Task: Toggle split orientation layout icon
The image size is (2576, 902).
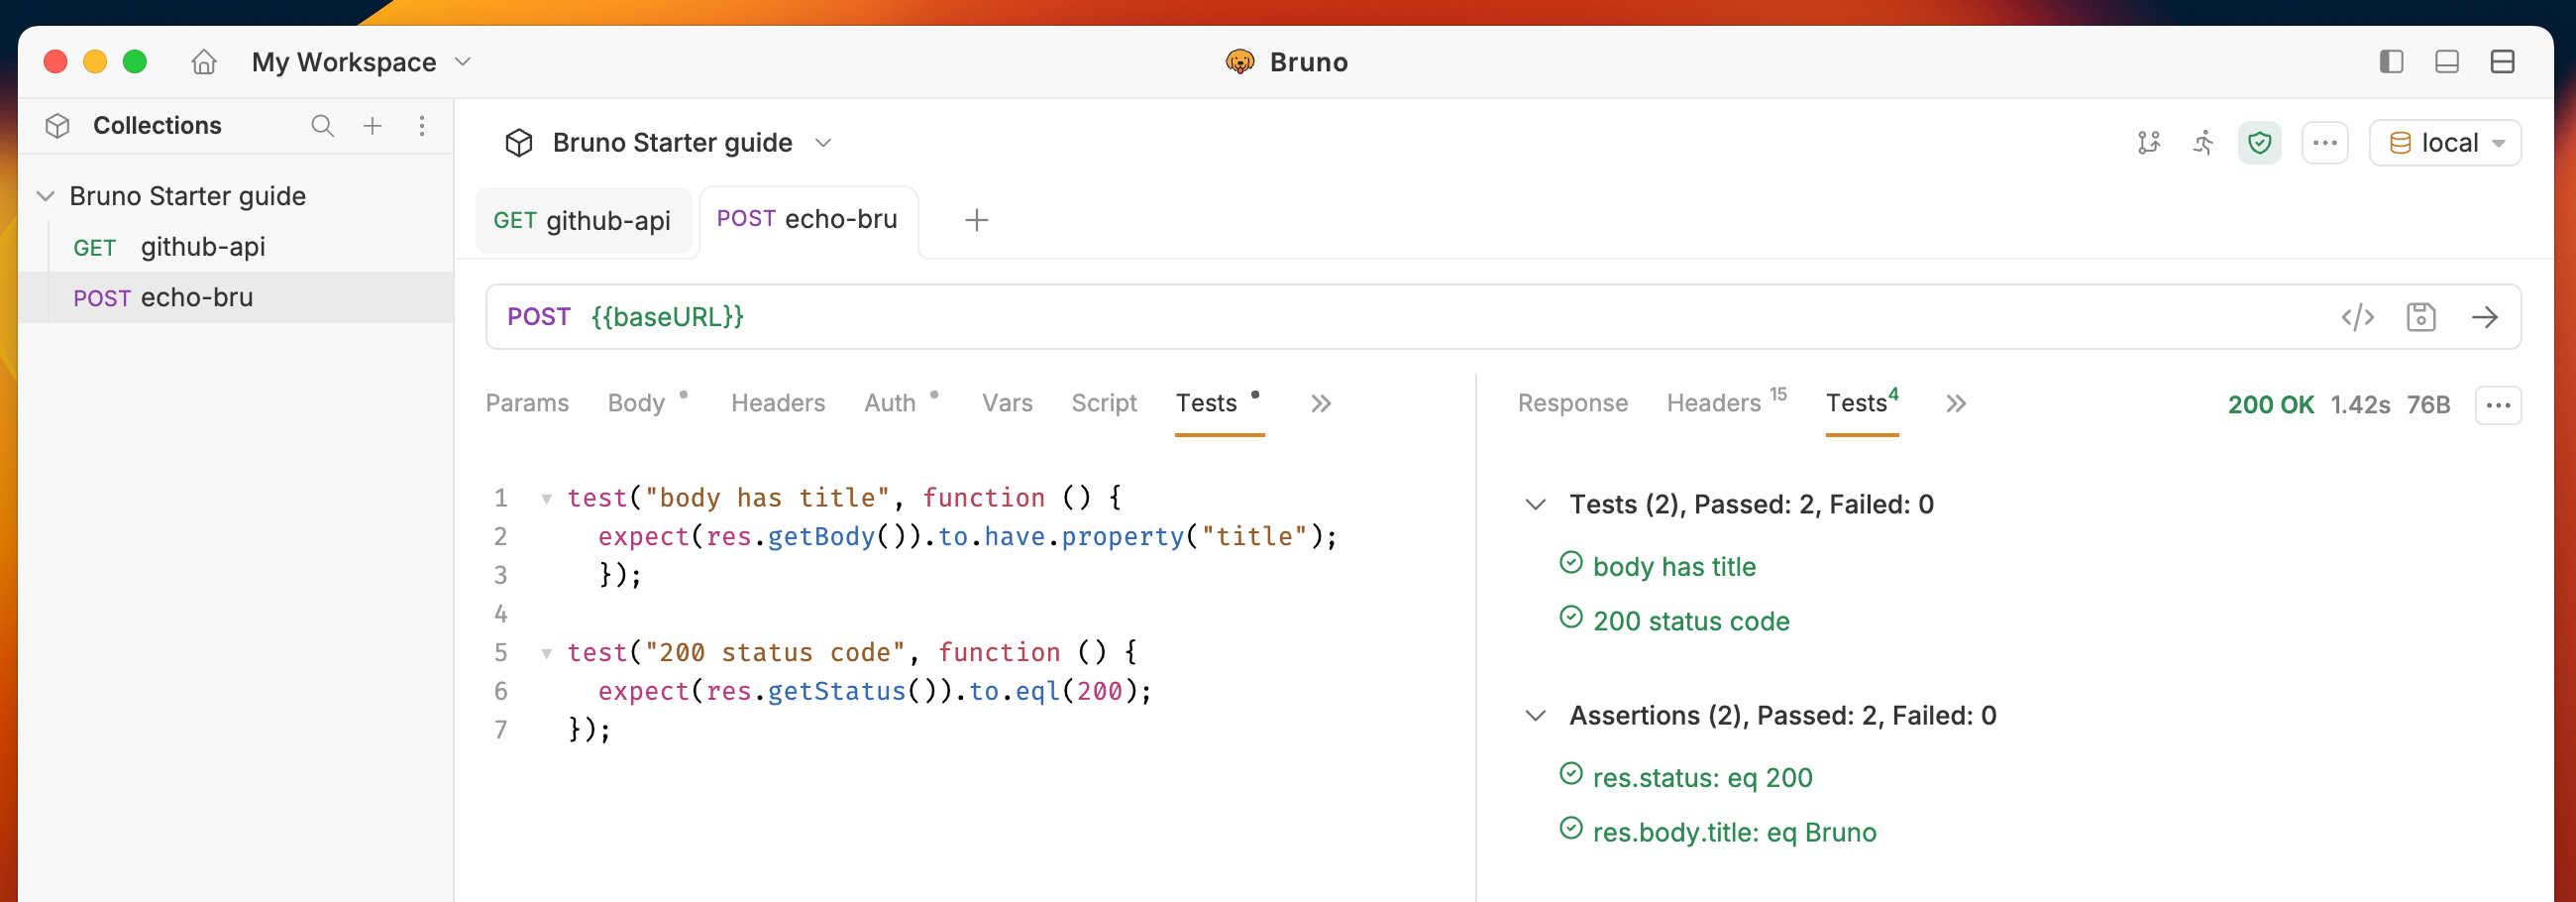Action: point(2502,62)
